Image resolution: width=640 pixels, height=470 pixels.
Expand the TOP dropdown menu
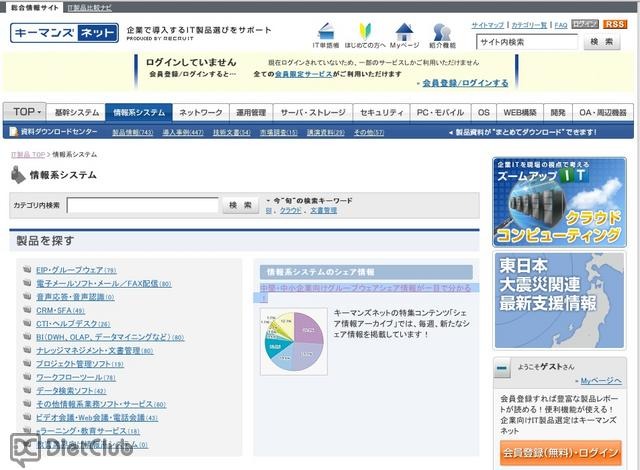coord(24,113)
